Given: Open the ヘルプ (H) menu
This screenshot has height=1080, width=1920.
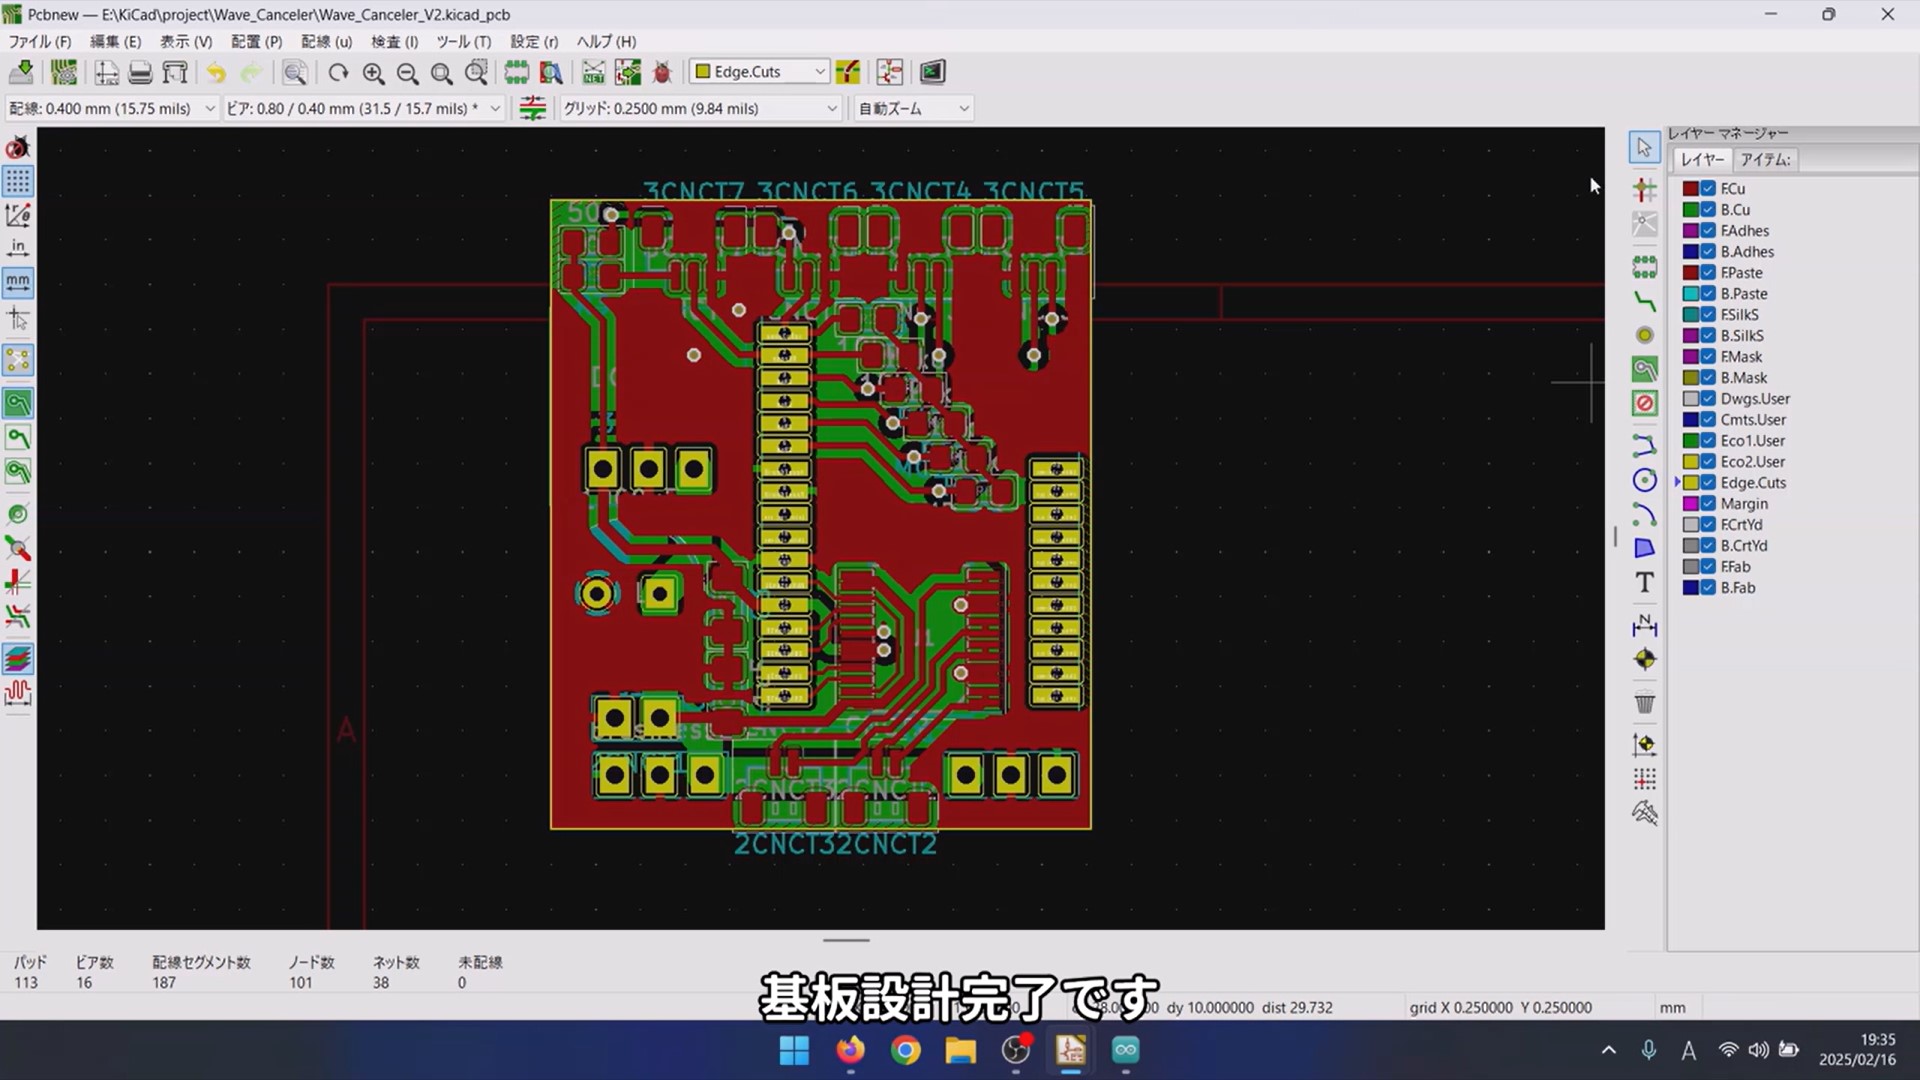Looking at the screenshot, I should (606, 41).
